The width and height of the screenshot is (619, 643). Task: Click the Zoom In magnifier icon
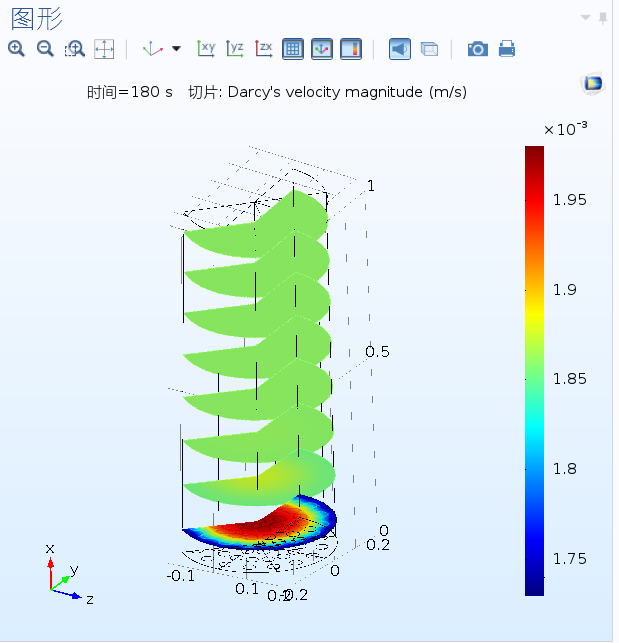[16, 49]
